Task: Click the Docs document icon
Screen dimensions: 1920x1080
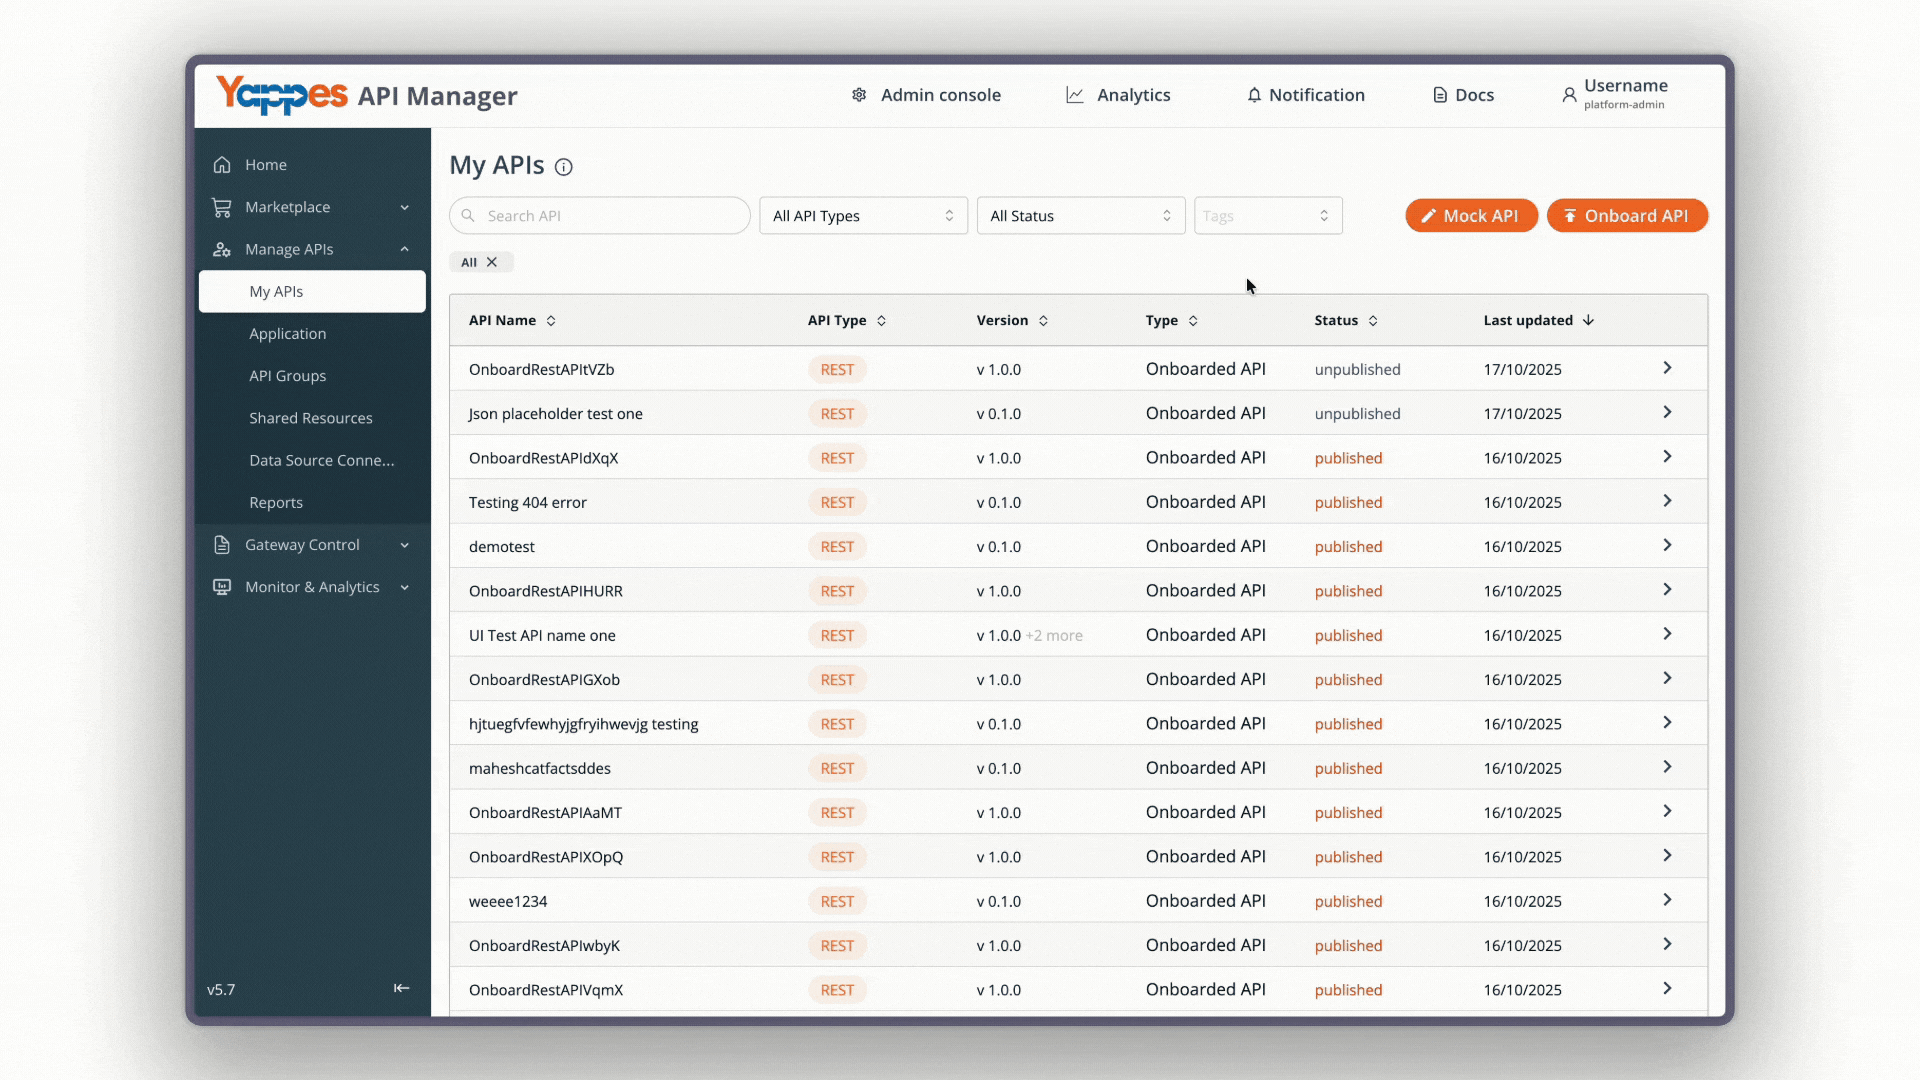Action: tap(1440, 95)
